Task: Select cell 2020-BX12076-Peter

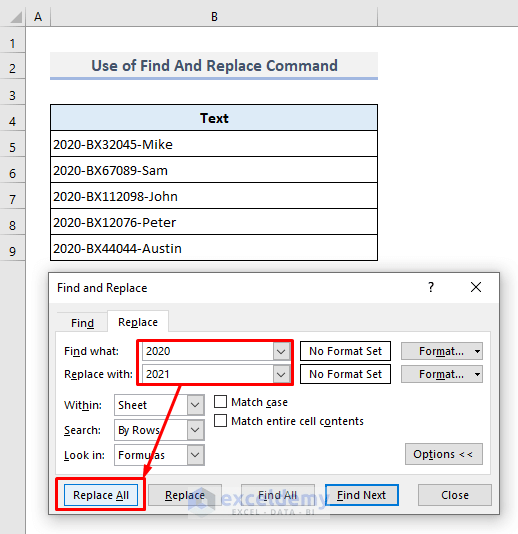Action: click(x=214, y=222)
